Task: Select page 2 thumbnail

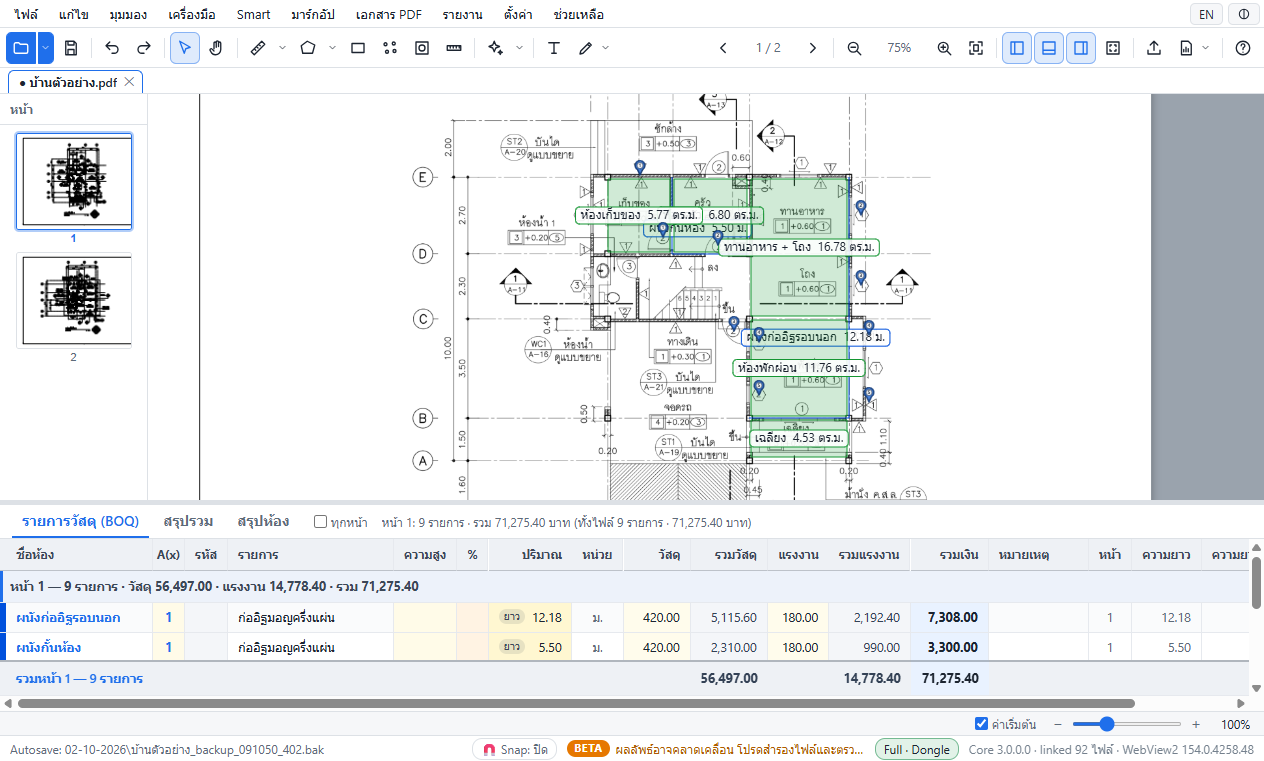Action: point(73,299)
